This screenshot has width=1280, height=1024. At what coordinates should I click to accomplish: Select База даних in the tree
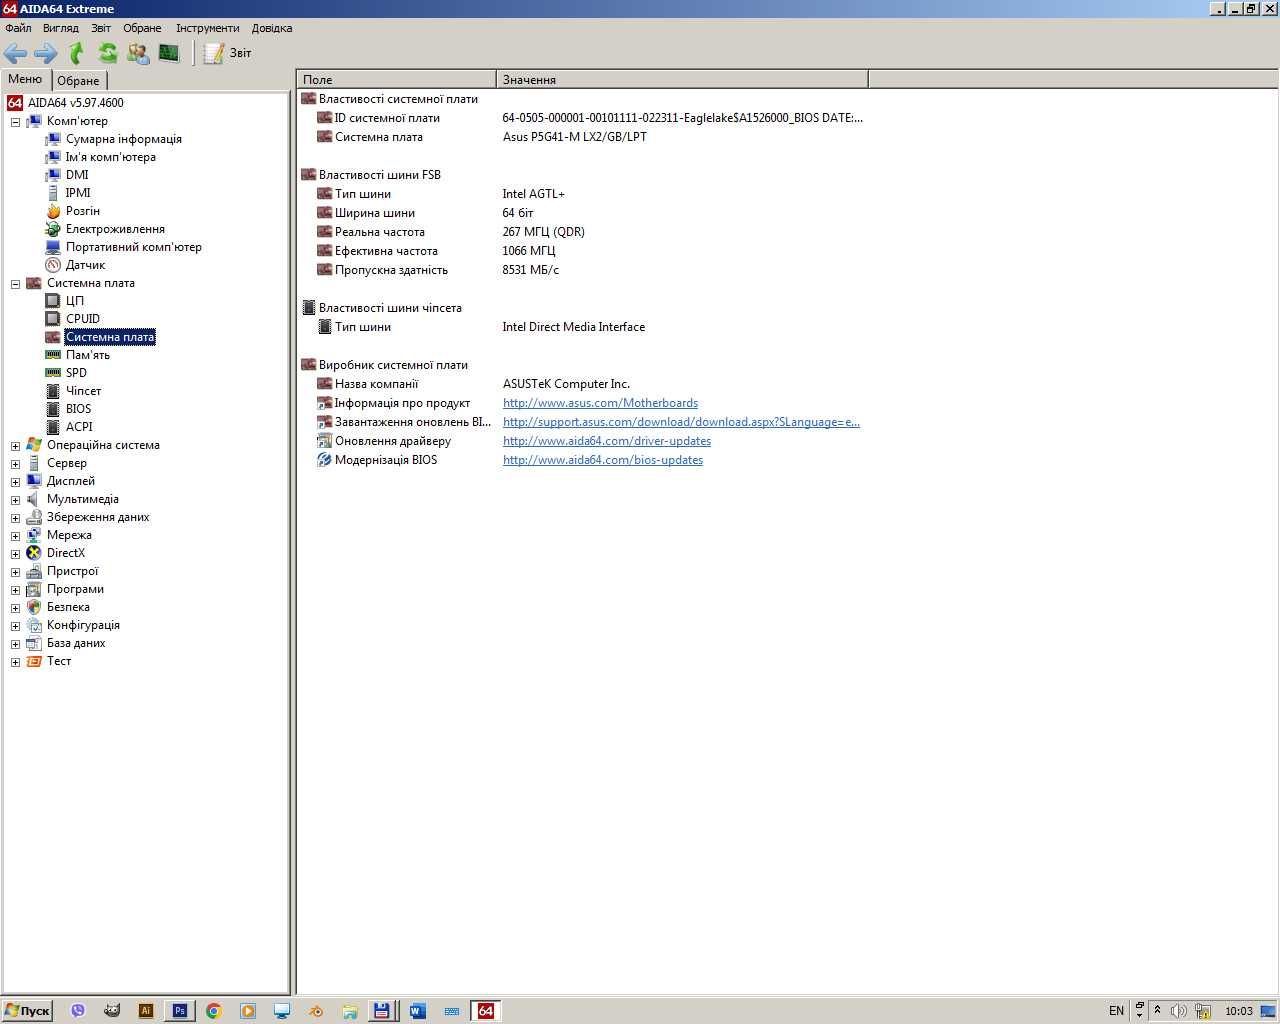coord(76,643)
